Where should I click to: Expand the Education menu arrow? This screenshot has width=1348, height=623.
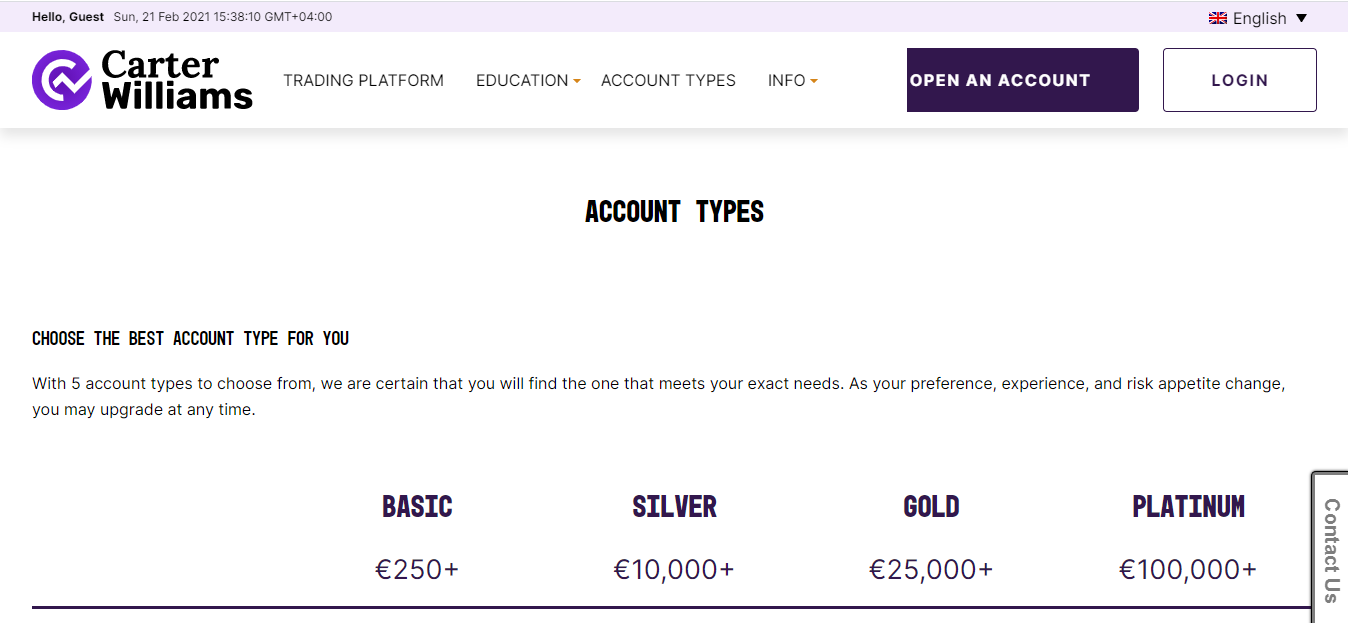pyautogui.click(x=577, y=81)
